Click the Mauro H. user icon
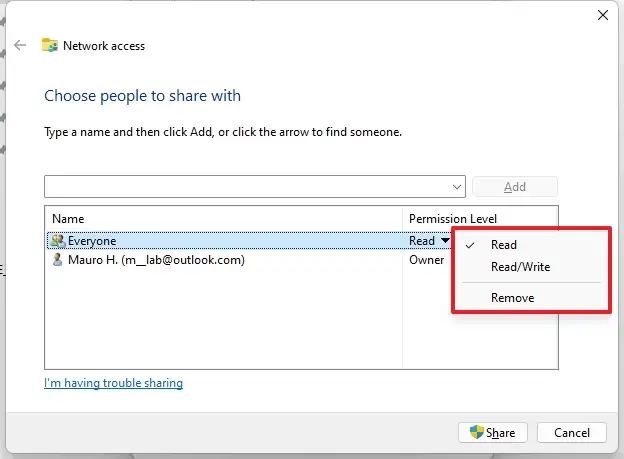 click(x=58, y=260)
